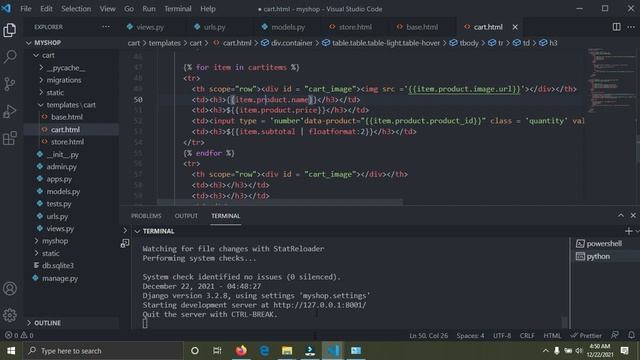
Task: Switch to the OUTPUT panel tab
Action: tap(186, 216)
